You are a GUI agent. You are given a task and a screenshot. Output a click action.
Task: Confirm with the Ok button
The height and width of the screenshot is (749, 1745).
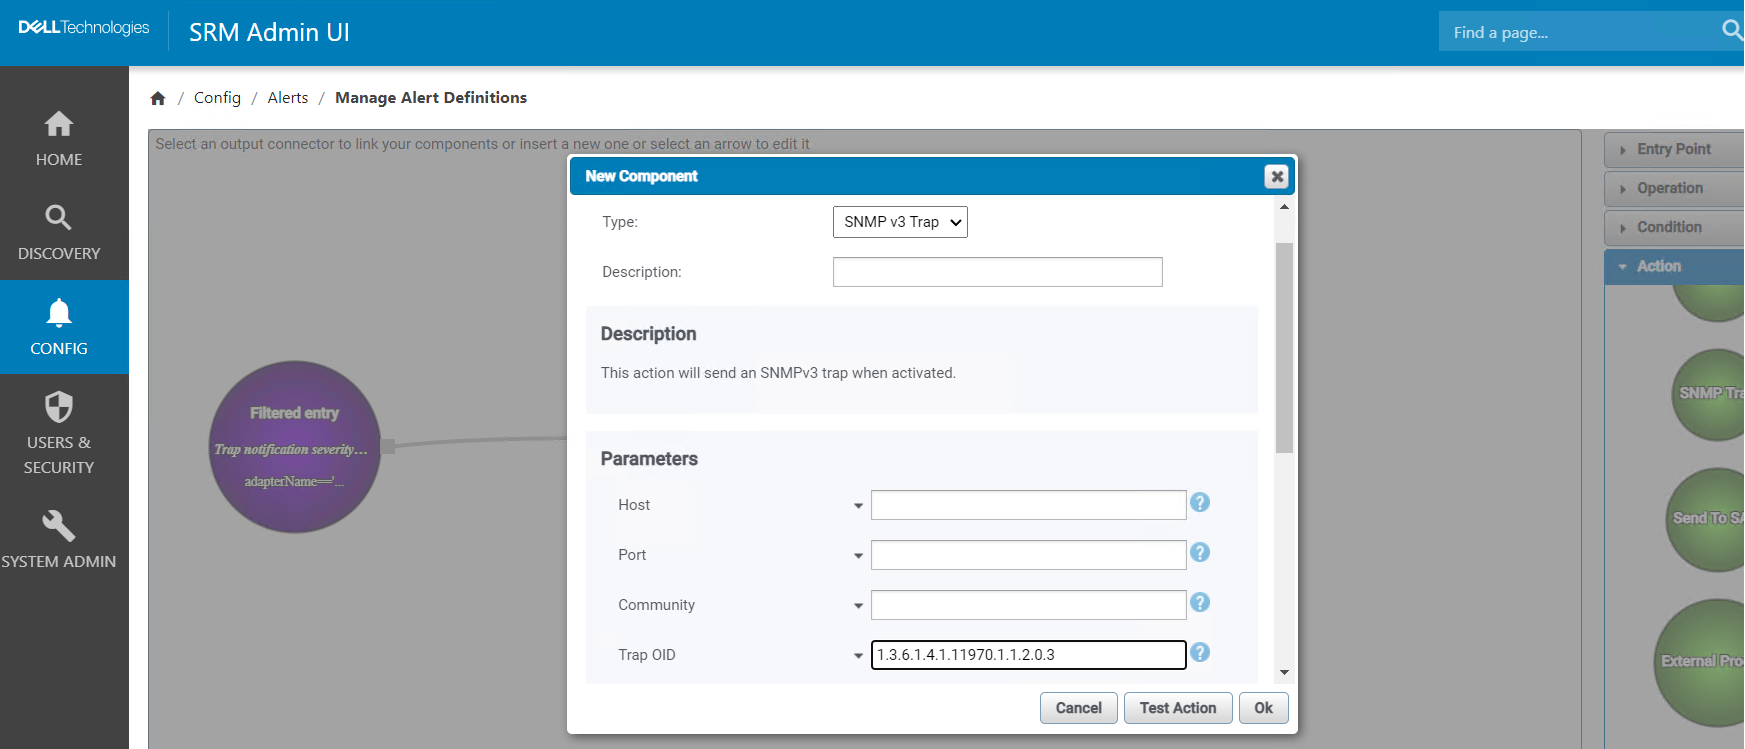tap(1264, 708)
